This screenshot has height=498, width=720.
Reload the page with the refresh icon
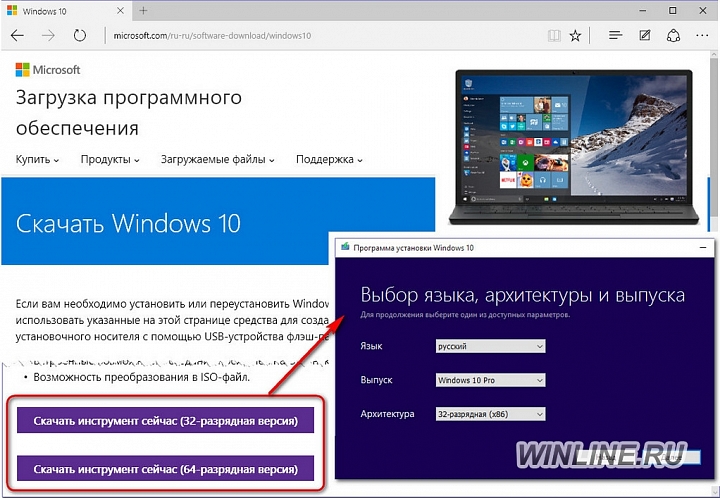click(x=79, y=35)
